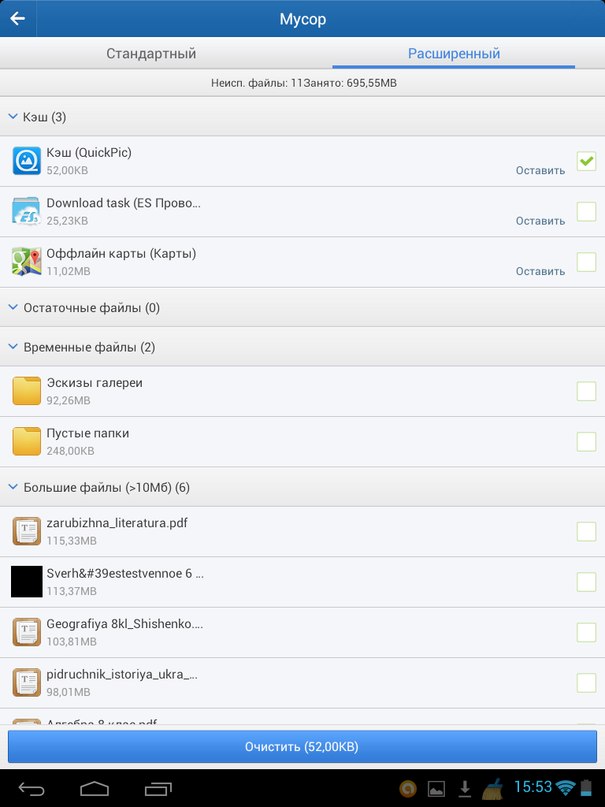This screenshot has height=807, width=605.
Task: Tap the picture notification icon in status bar
Action: tap(436, 788)
